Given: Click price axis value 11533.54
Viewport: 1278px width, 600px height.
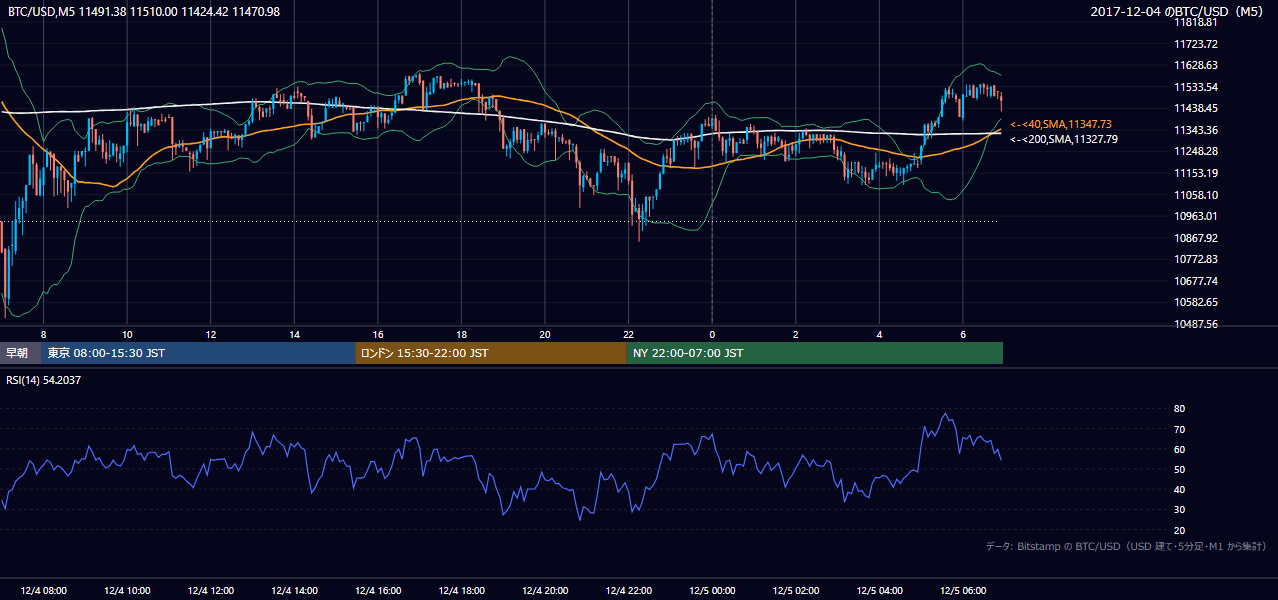Looking at the screenshot, I should [1196, 87].
